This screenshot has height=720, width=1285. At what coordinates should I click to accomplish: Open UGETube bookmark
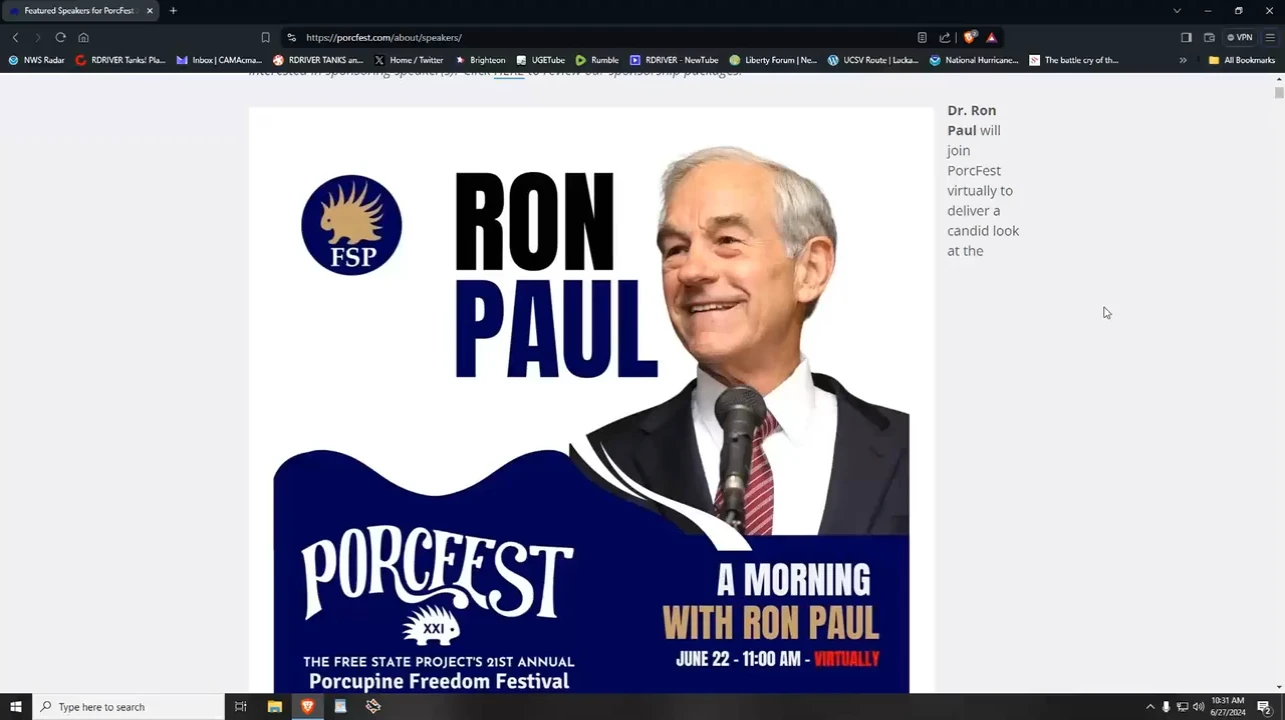[540, 60]
